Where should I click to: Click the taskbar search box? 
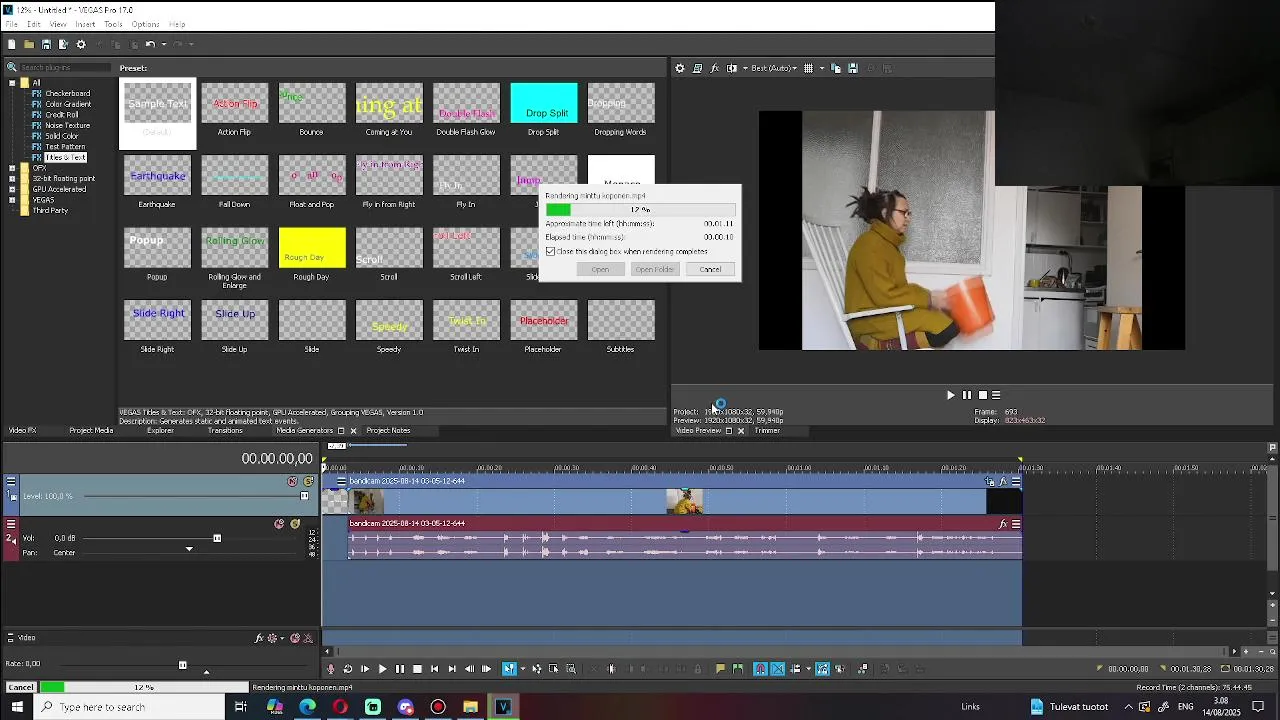(x=130, y=707)
